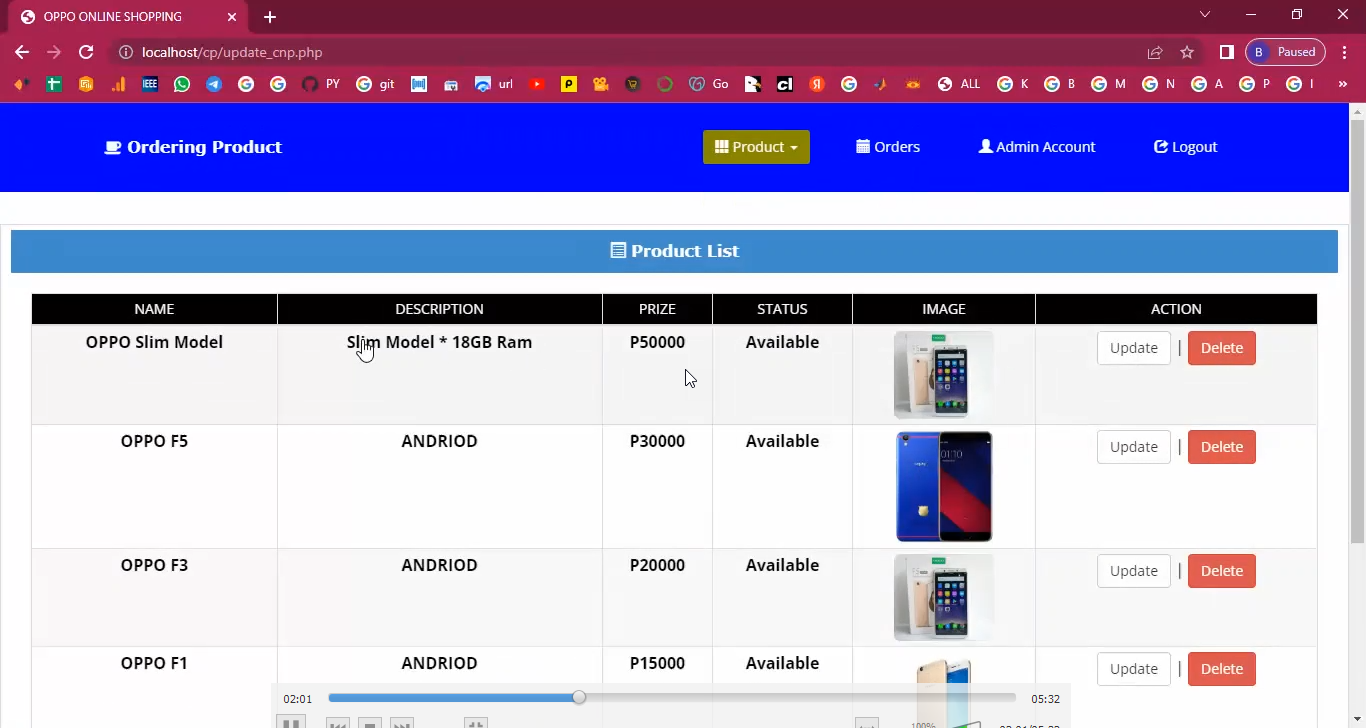Go to the Orders page

pos(888,147)
